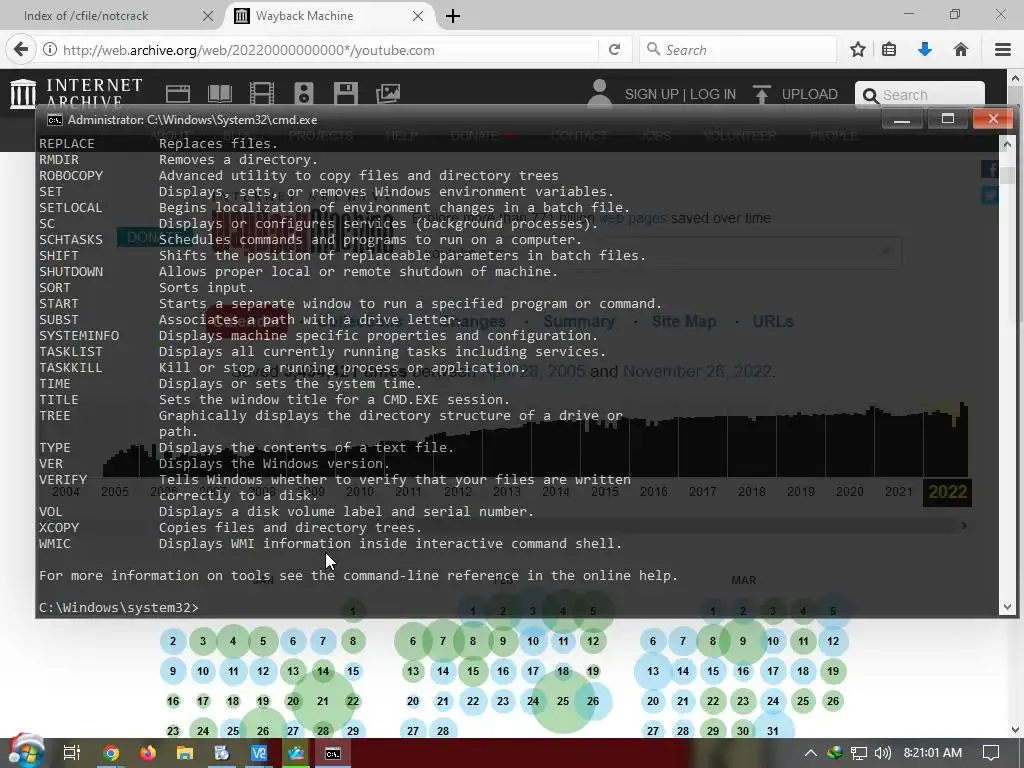Viewport: 1024px width, 768px height.
Task: Select January 14 in the calendar
Action: [x=323, y=671]
